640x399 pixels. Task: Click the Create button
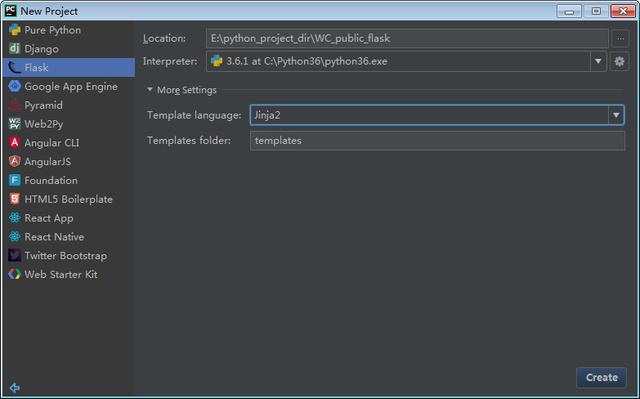[602, 377]
